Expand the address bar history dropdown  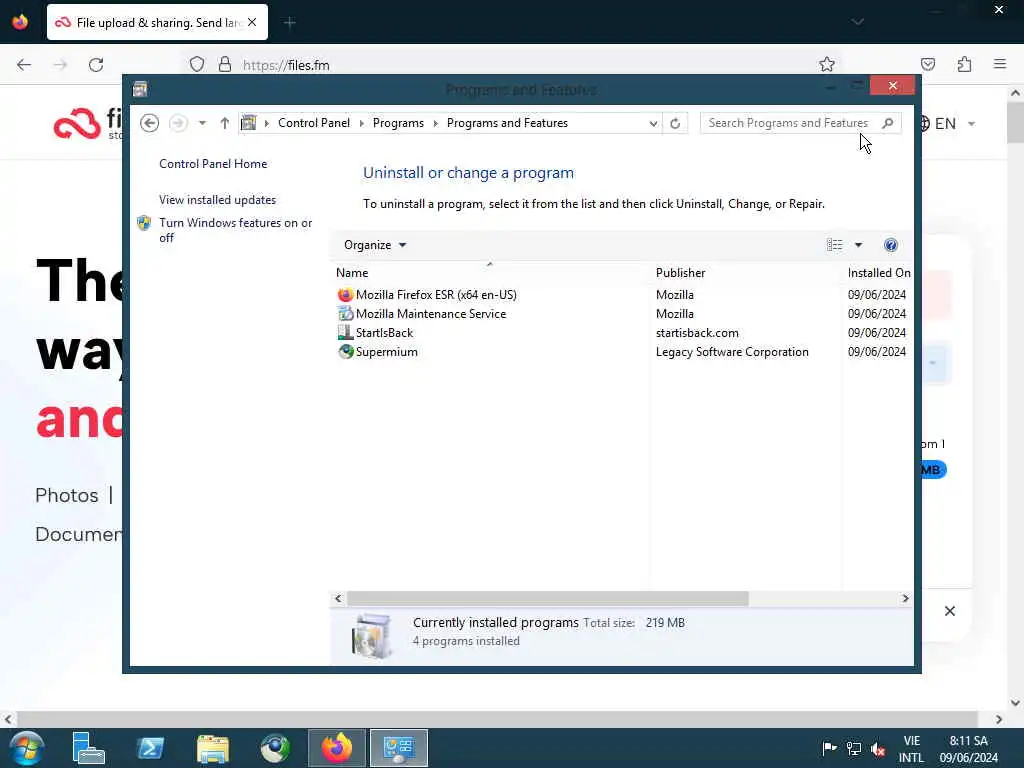[x=653, y=123]
